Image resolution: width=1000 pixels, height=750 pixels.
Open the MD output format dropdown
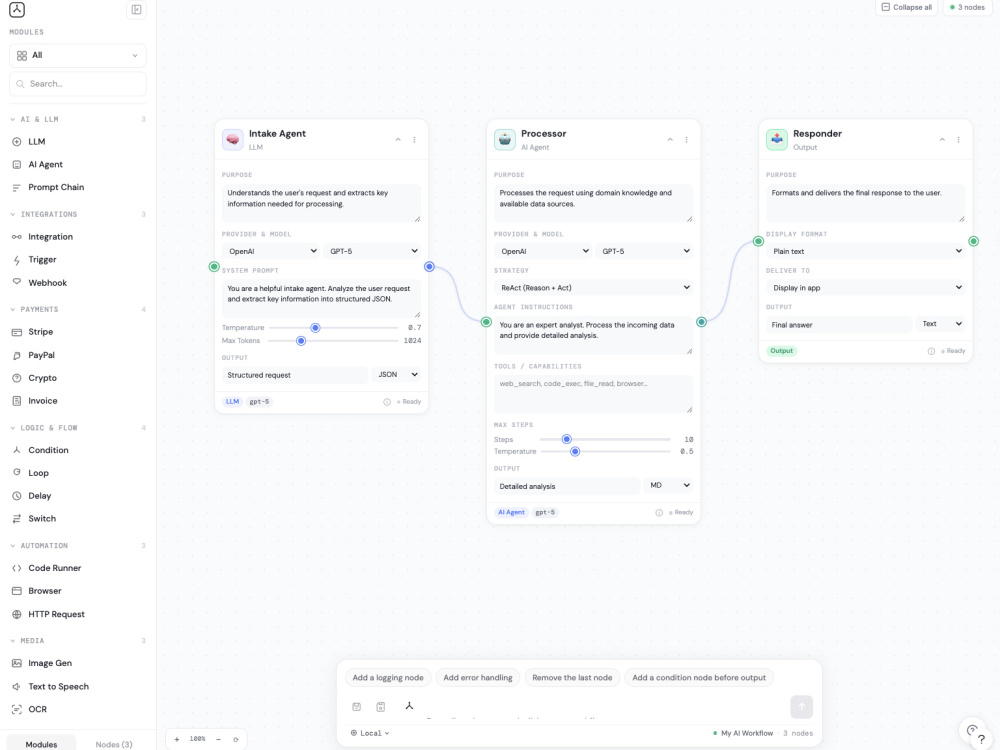click(x=668, y=486)
